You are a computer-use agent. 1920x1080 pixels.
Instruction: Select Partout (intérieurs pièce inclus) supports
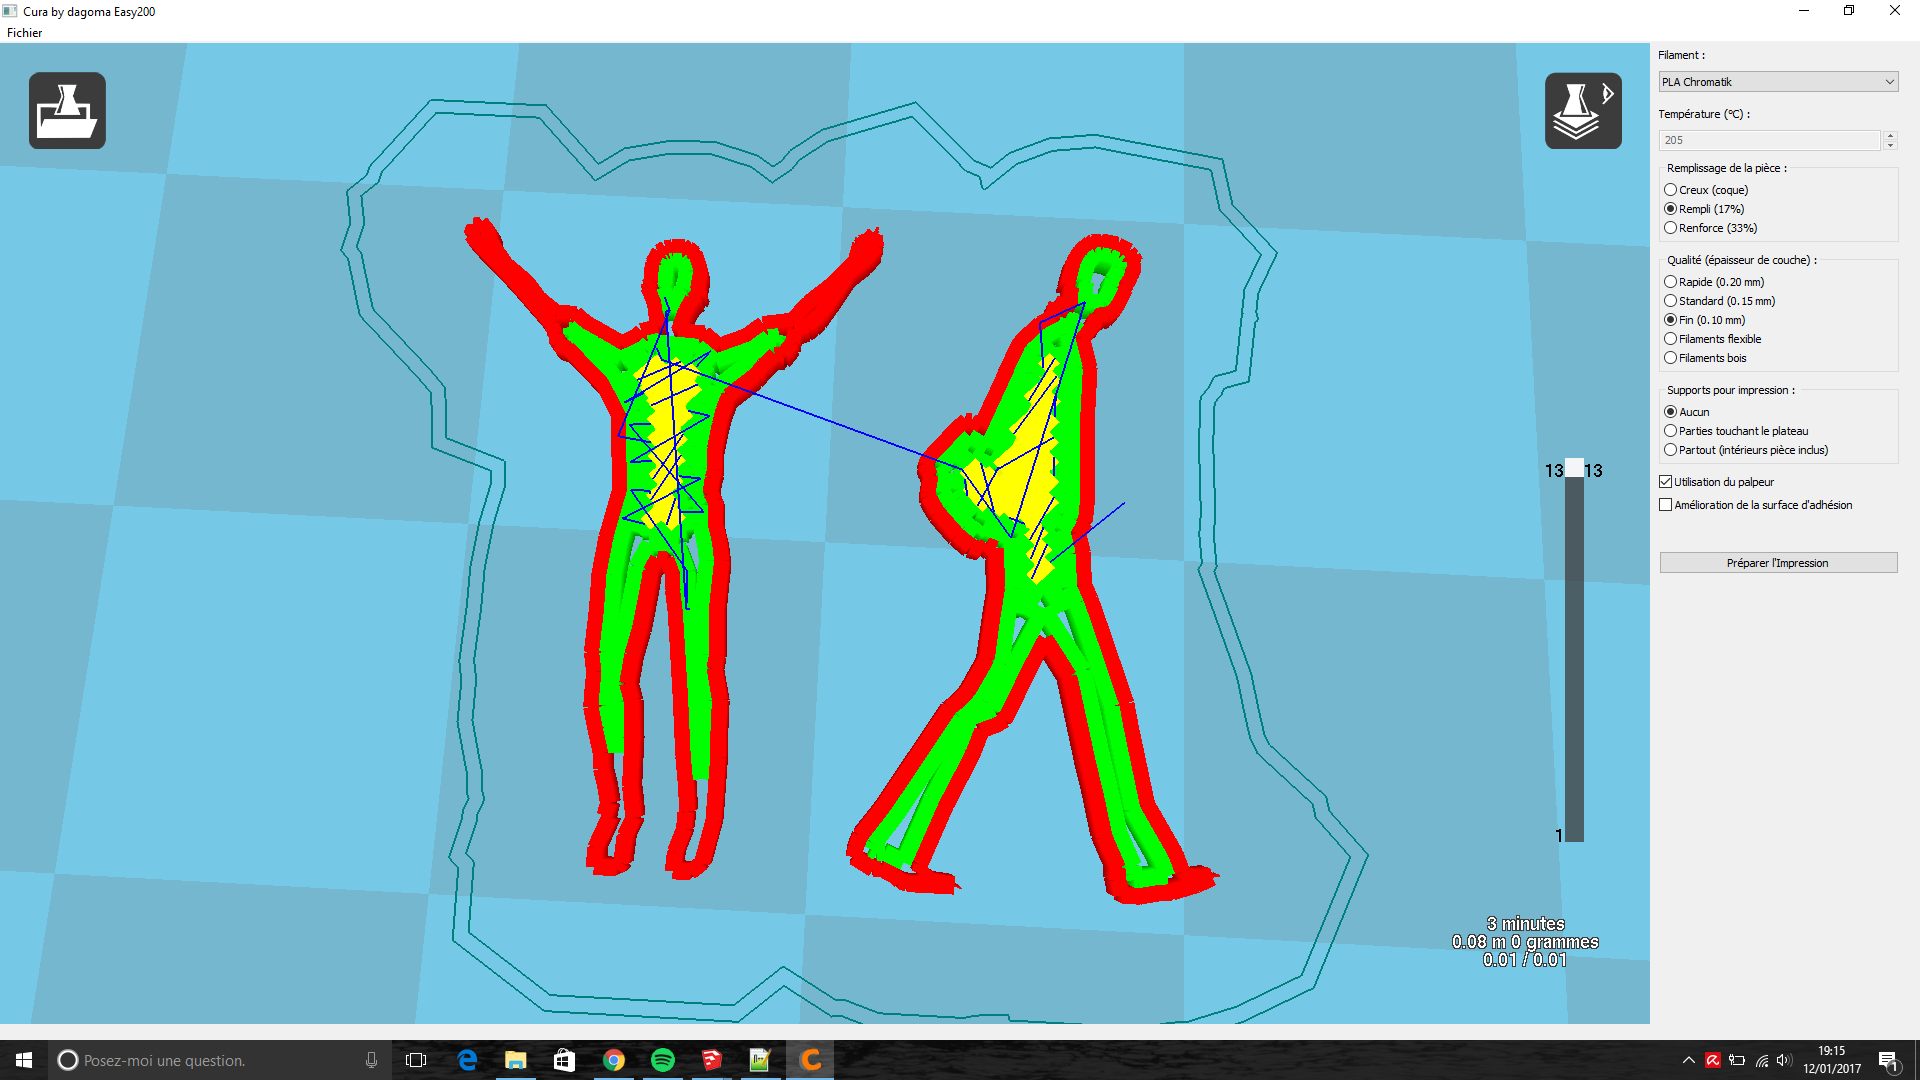coord(1670,450)
